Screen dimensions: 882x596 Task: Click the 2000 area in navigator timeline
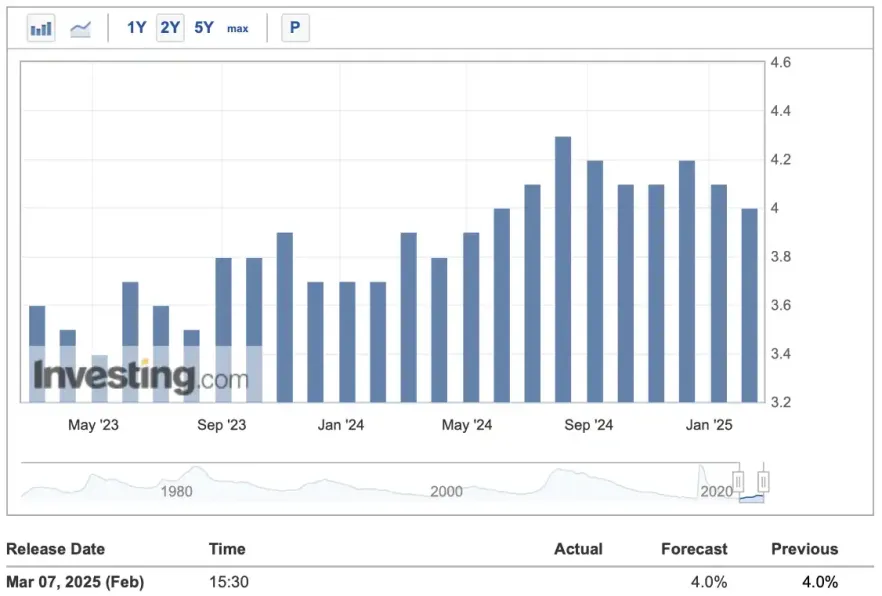(446, 490)
